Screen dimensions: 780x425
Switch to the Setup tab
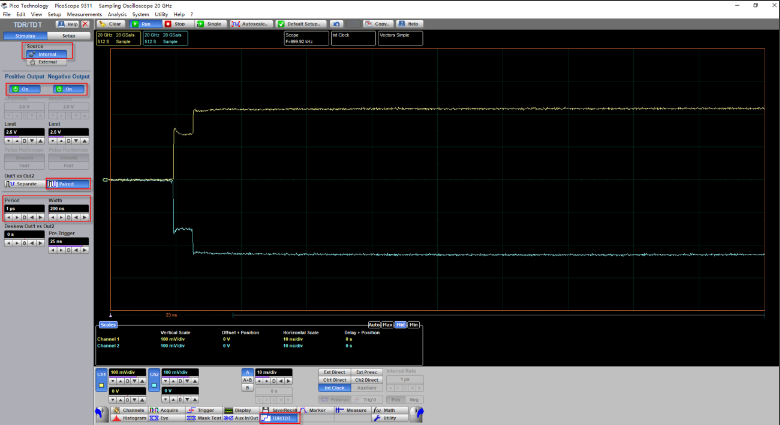coord(69,35)
